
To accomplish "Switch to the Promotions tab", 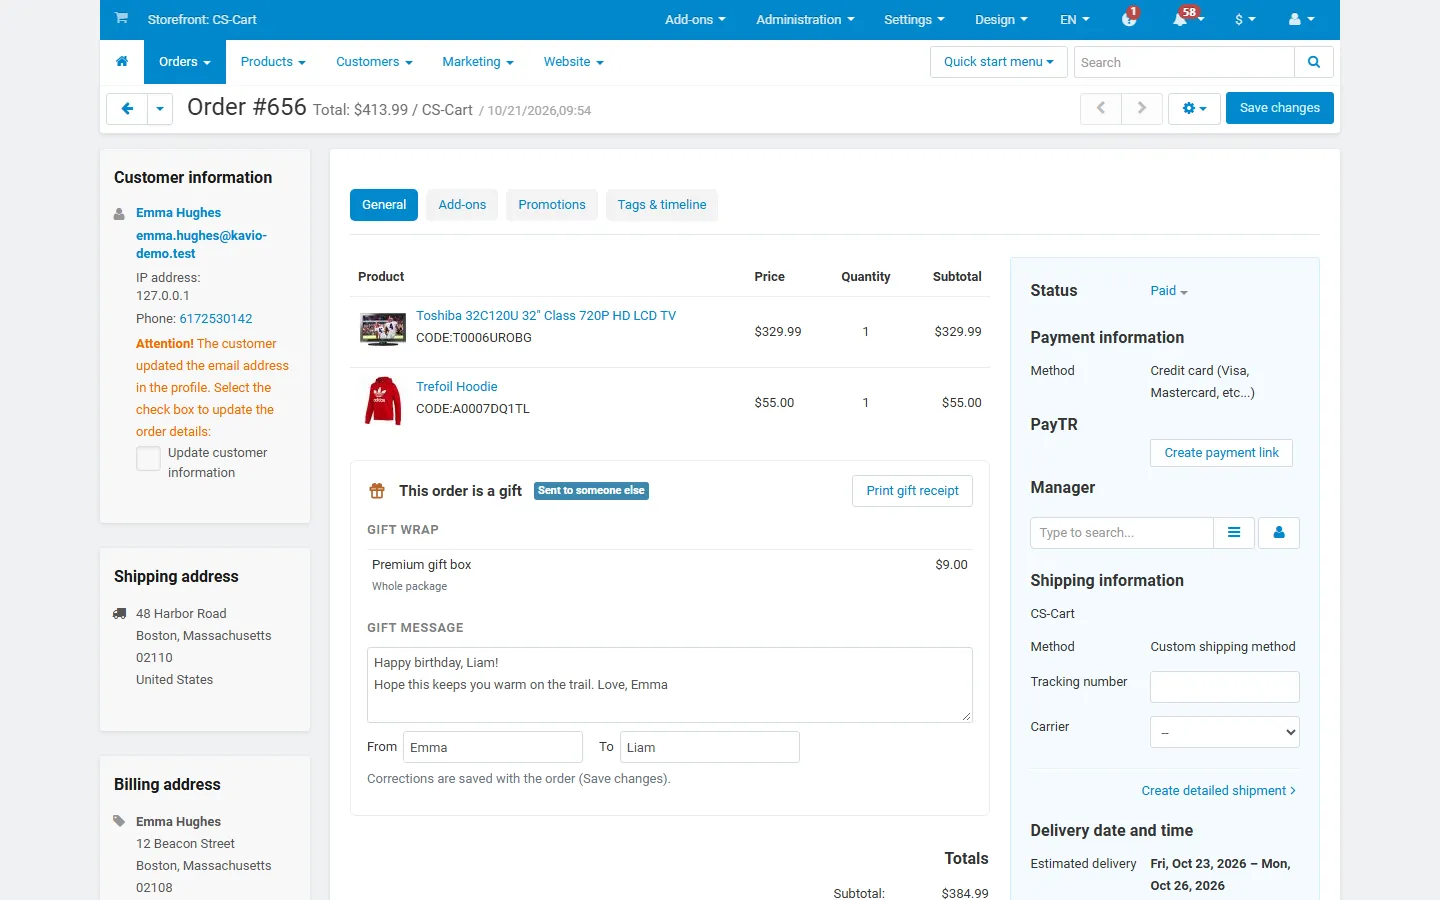I will (552, 205).
